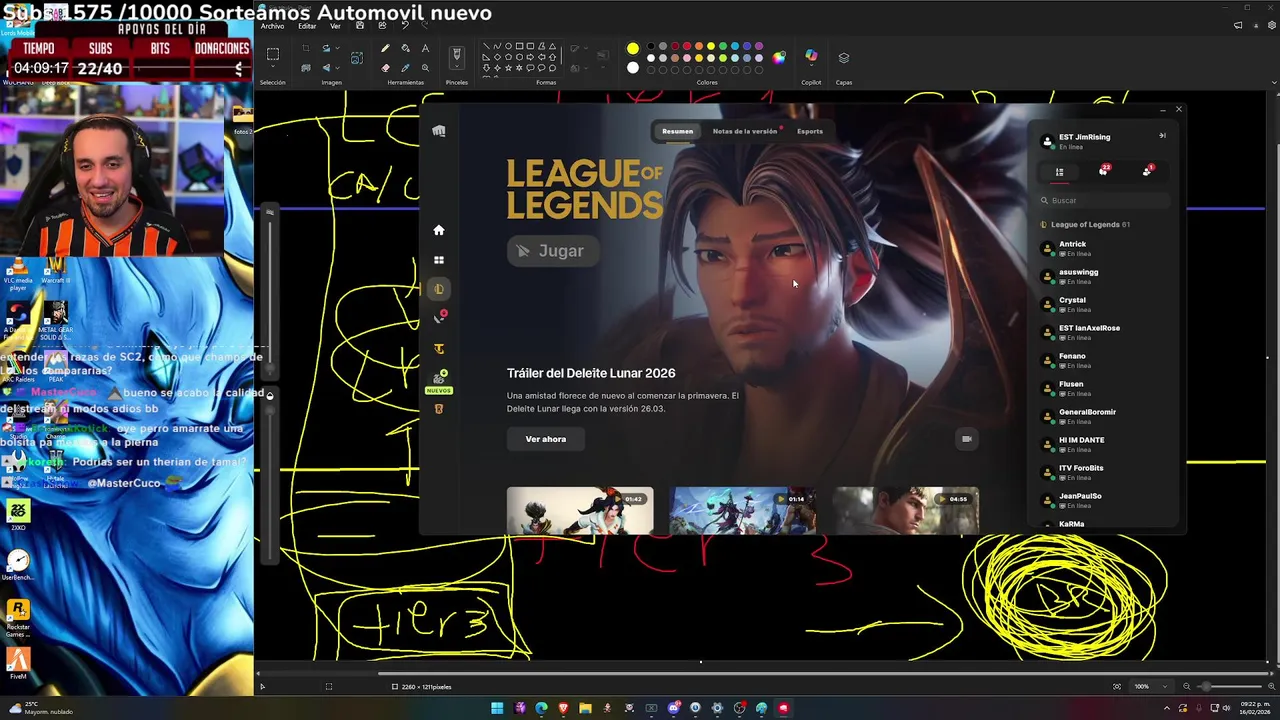Show the friends list tab icon
Viewport: 1280px width, 720px height.
pyautogui.click(x=1059, y=171)
